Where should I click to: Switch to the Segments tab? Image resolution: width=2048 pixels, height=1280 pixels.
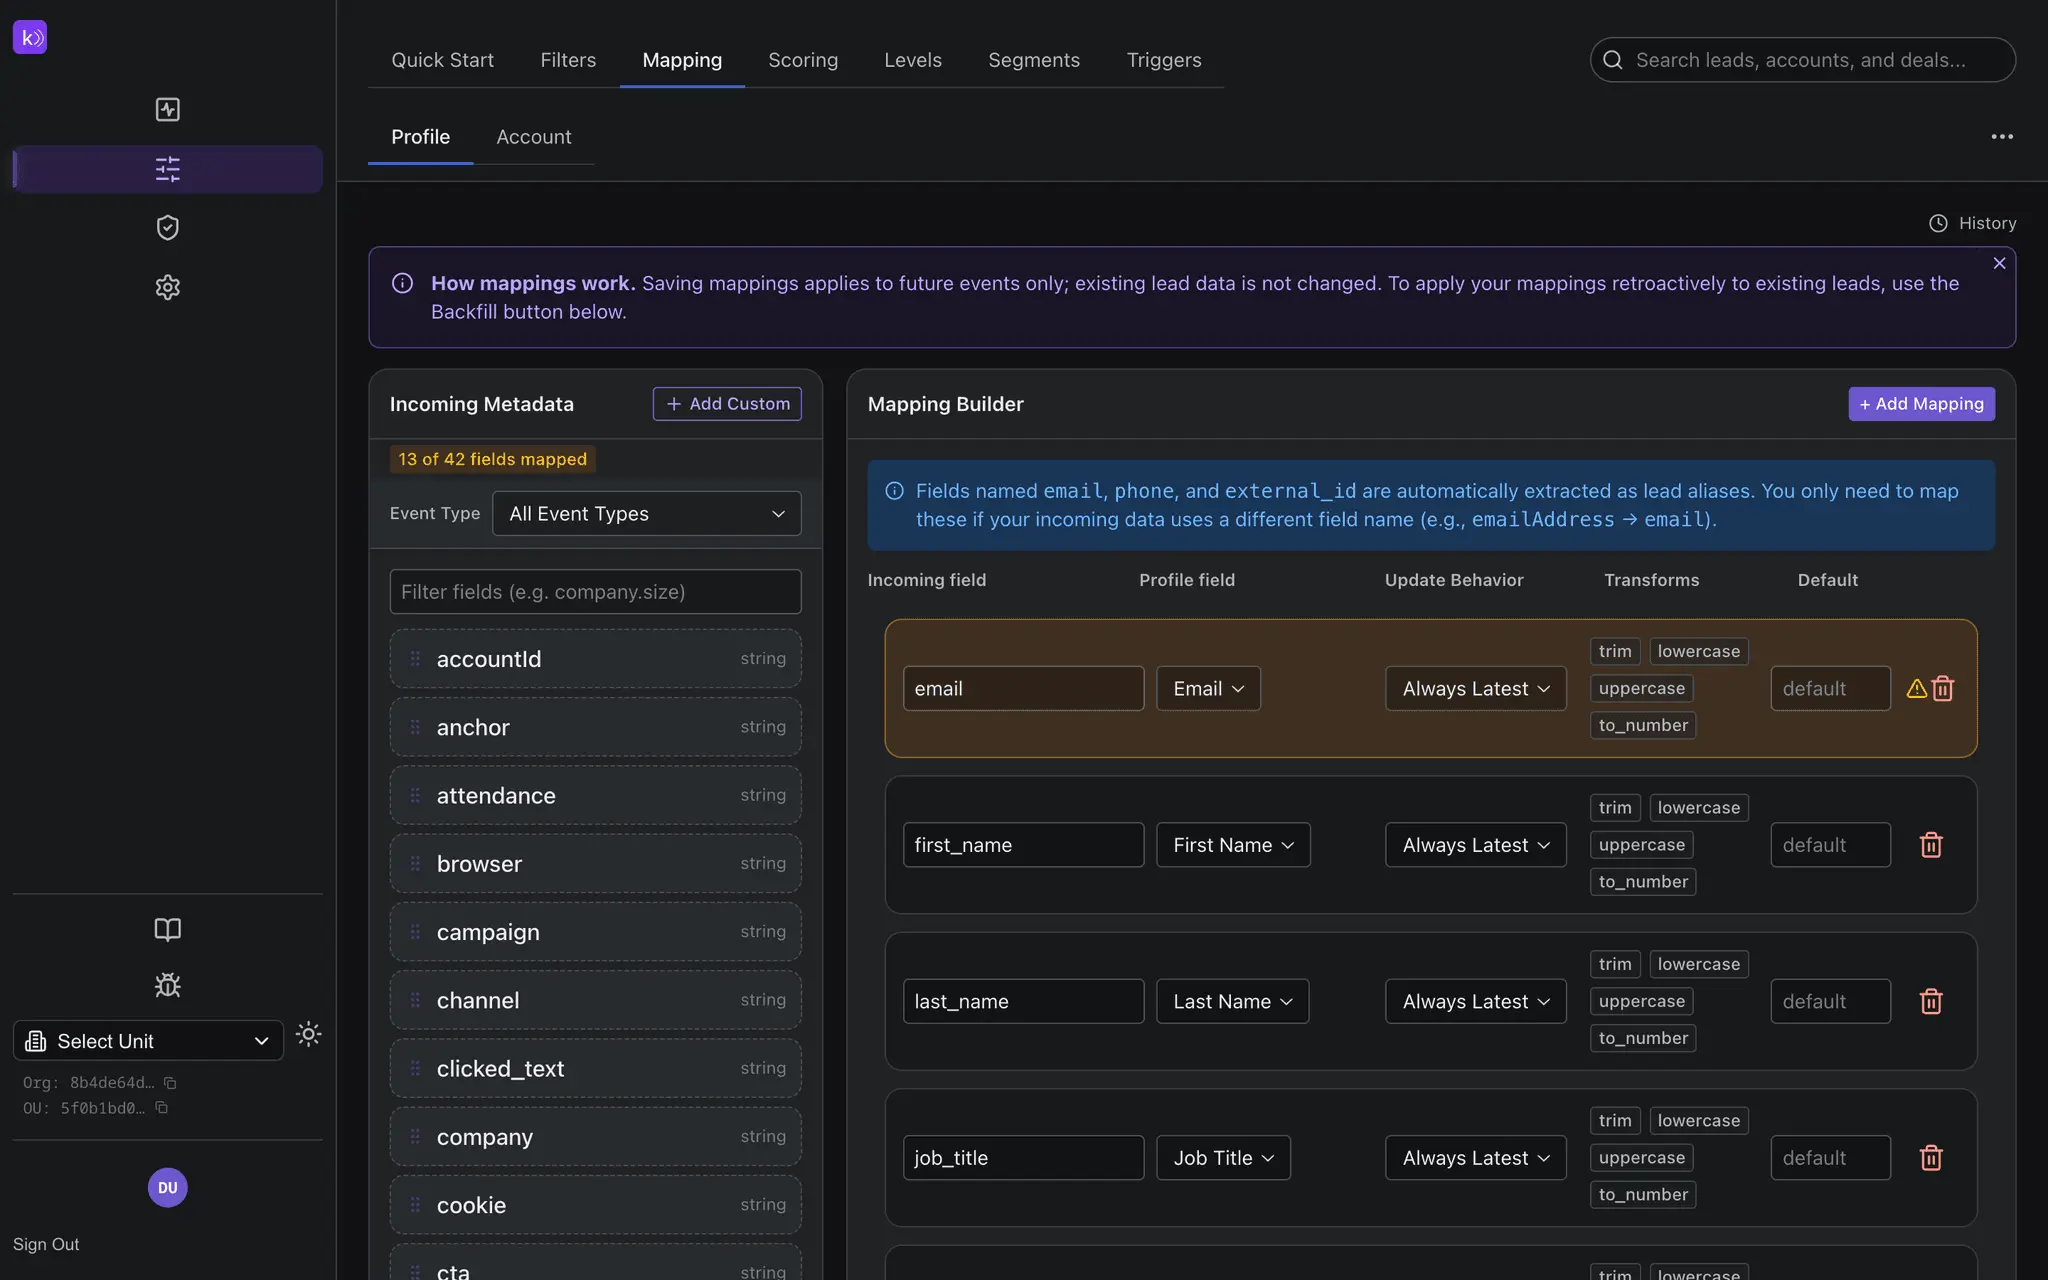coord(1034,60)
